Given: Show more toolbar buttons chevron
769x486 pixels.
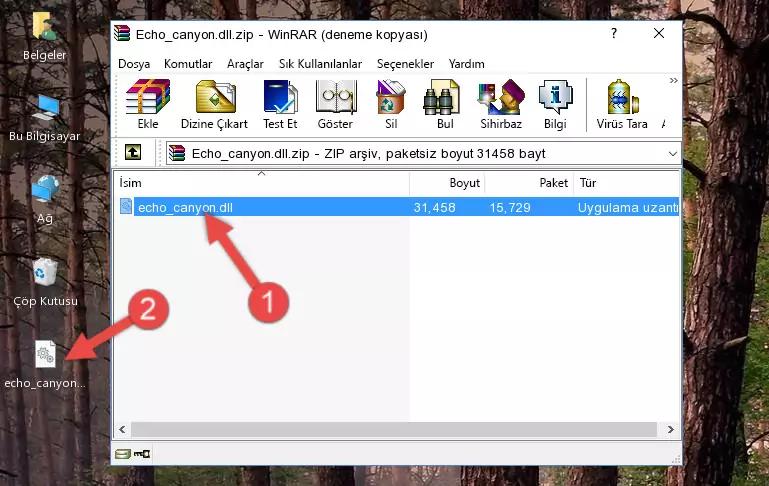Looking at the screenshot, I should 673,81.
